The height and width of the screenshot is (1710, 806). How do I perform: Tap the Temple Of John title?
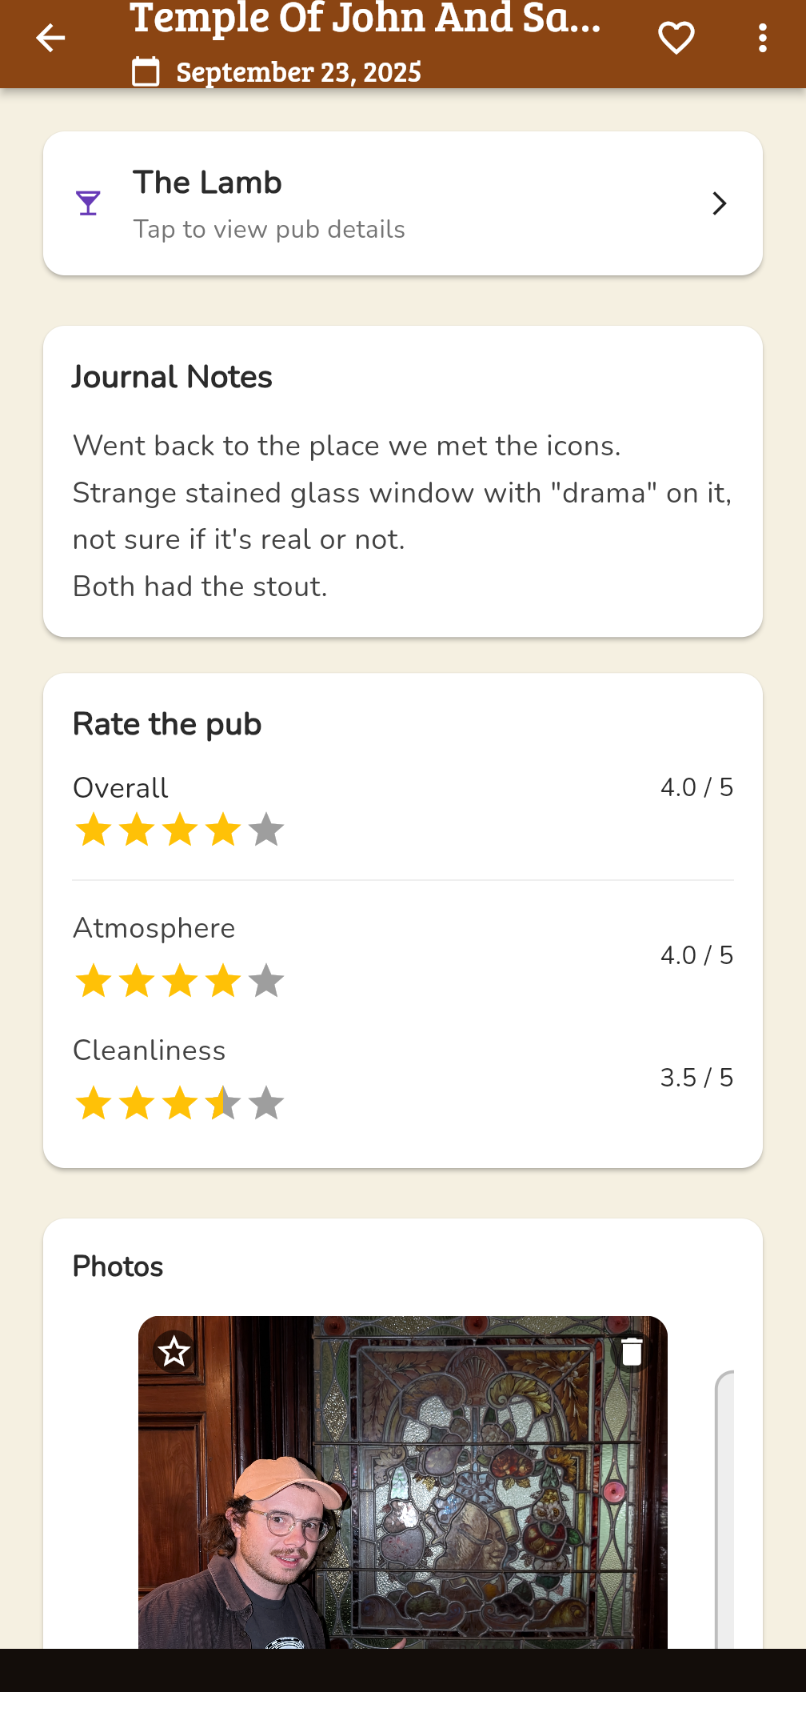[x=365, y=20]
